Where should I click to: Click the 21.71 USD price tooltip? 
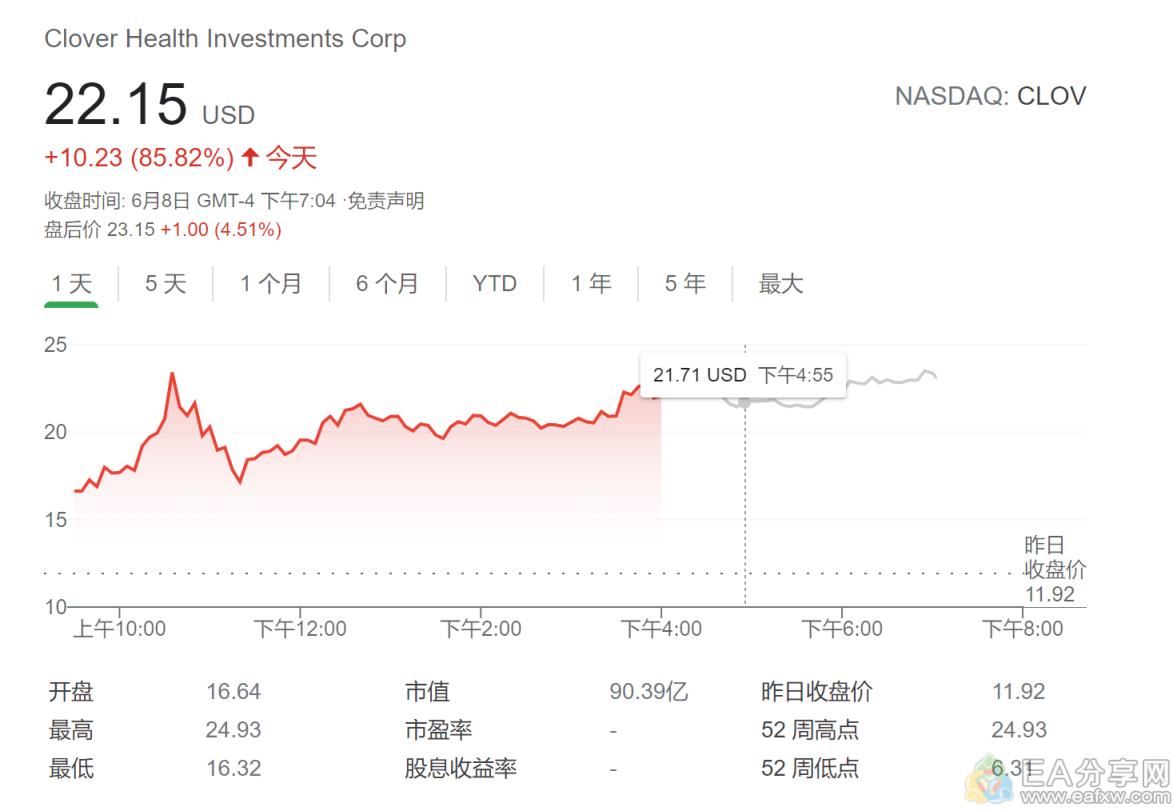(x=743, y=375)
